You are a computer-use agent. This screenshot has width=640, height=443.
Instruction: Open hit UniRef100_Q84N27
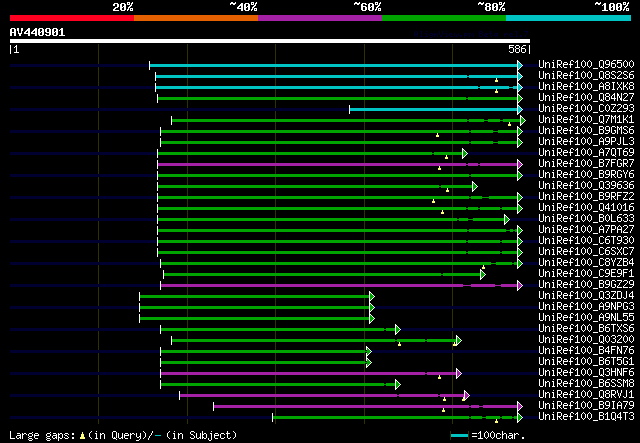586,98
